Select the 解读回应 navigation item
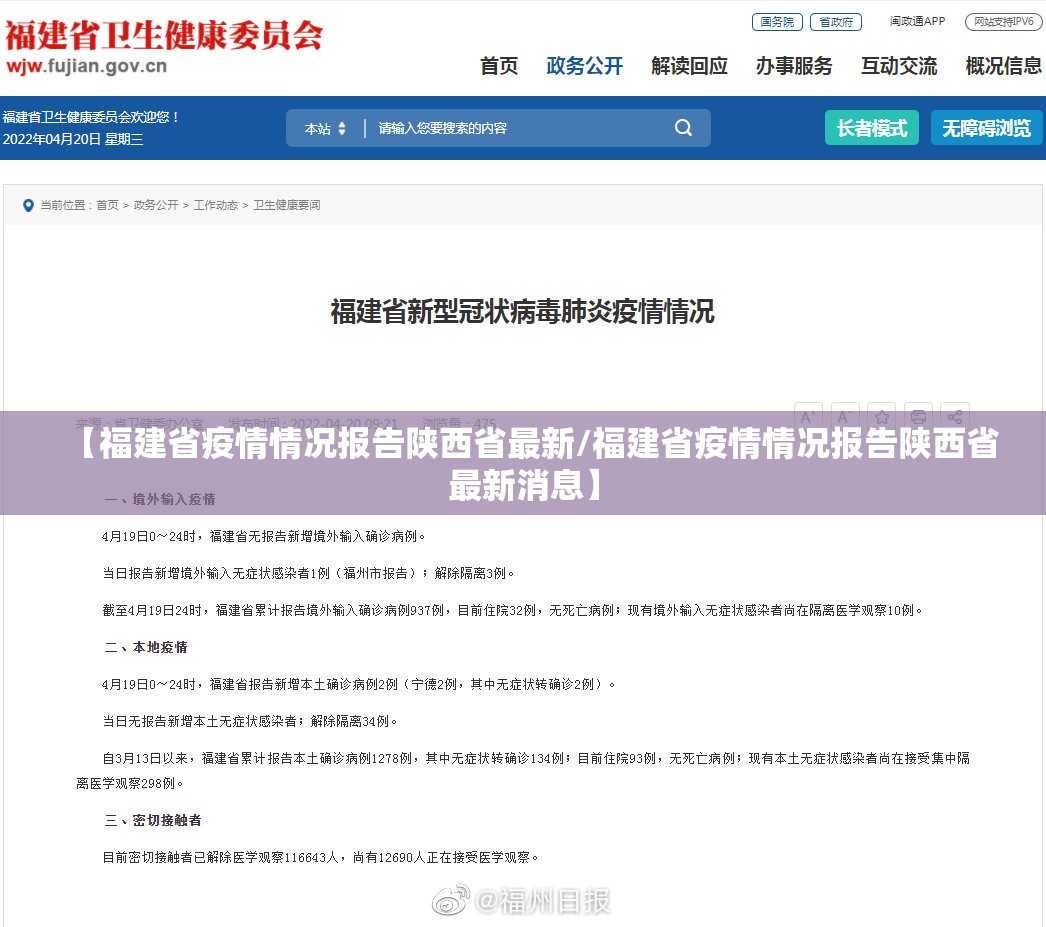The width and height of the screenshot is (1046, 927). (689, 66)
